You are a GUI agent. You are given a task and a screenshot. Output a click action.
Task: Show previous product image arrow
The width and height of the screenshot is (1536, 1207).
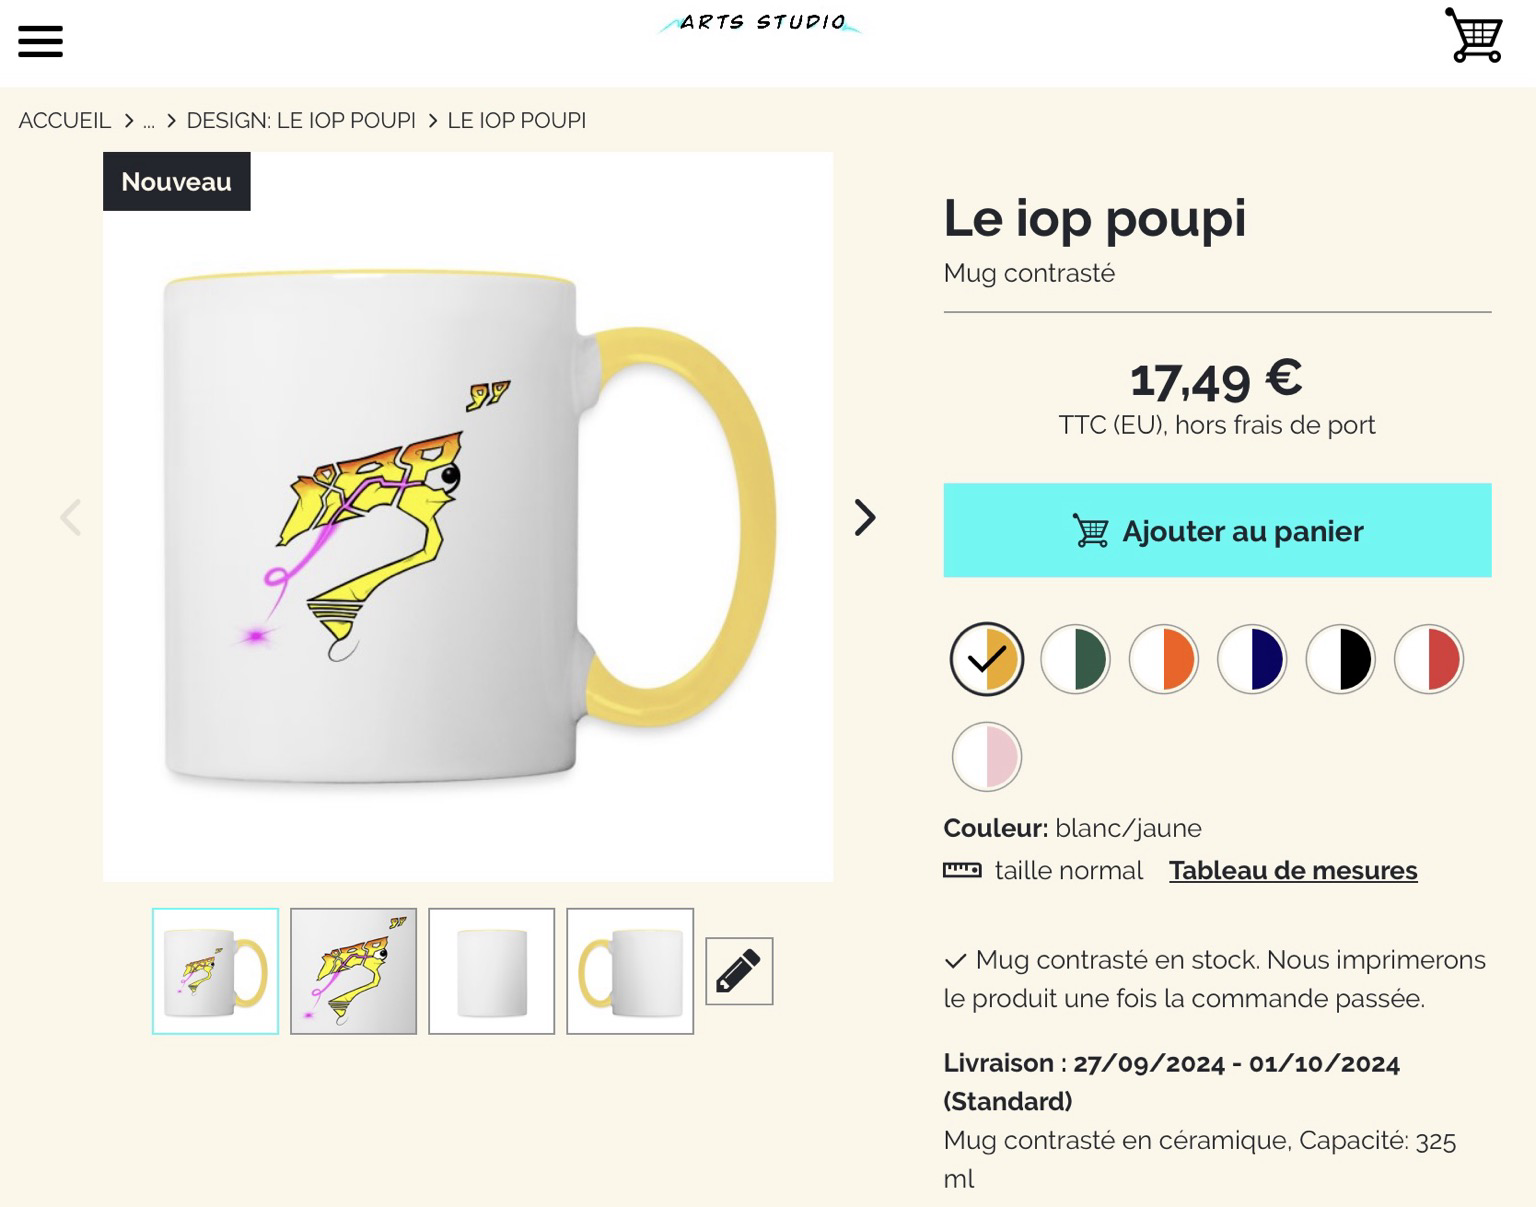70,517
